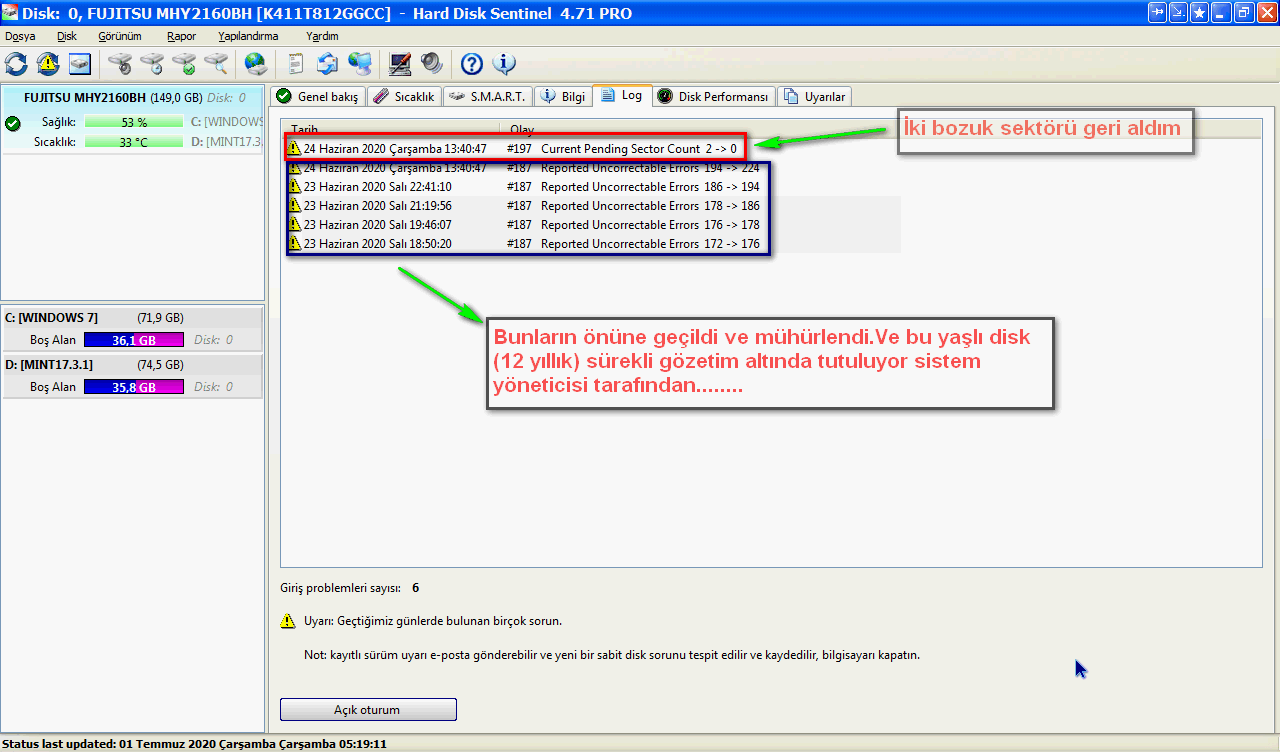Click the warning icon on the 23 Haziran 22:41:10 row
1280x752 pixels.
[294, 186]
